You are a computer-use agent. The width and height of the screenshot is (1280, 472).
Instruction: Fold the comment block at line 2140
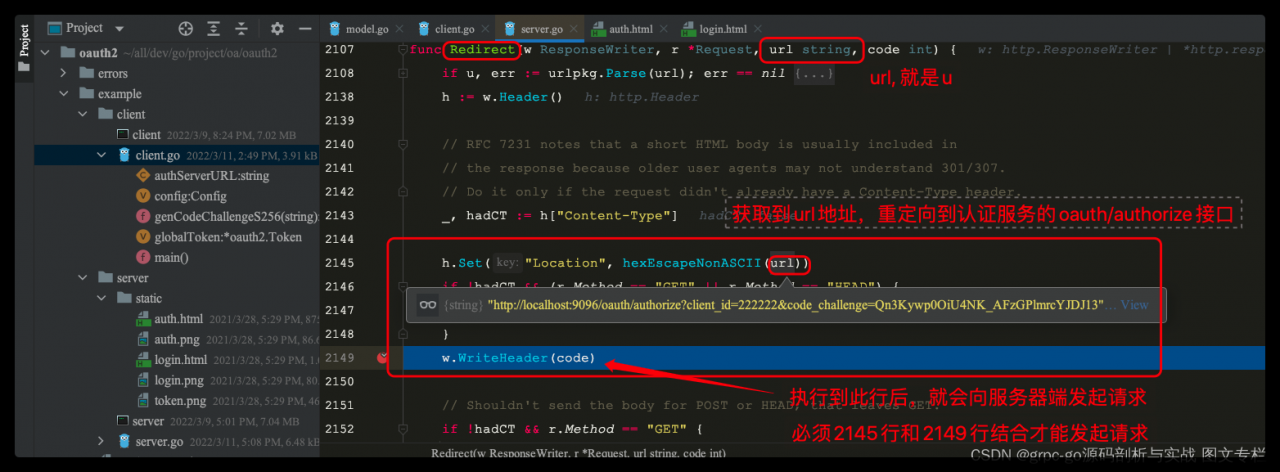[403, 145]
